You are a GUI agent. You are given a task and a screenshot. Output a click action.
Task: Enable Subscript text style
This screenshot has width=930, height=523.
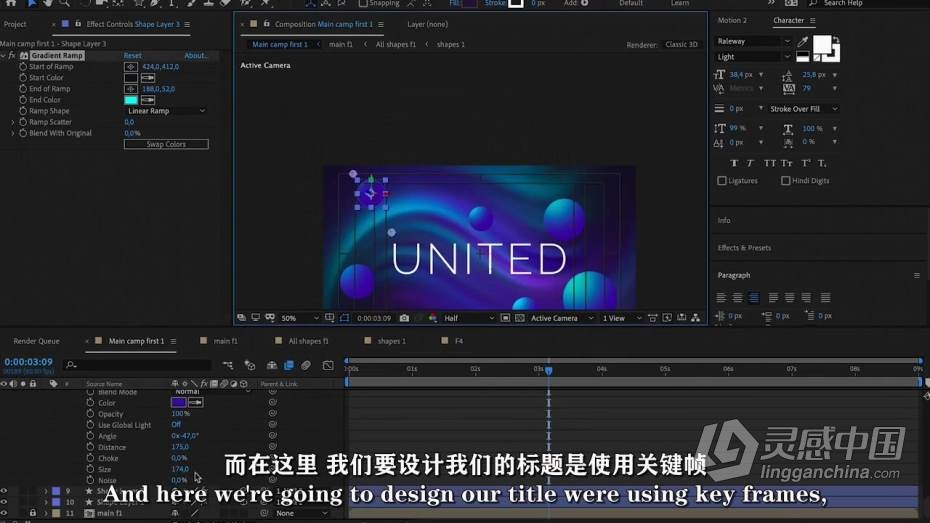(822, 163)
